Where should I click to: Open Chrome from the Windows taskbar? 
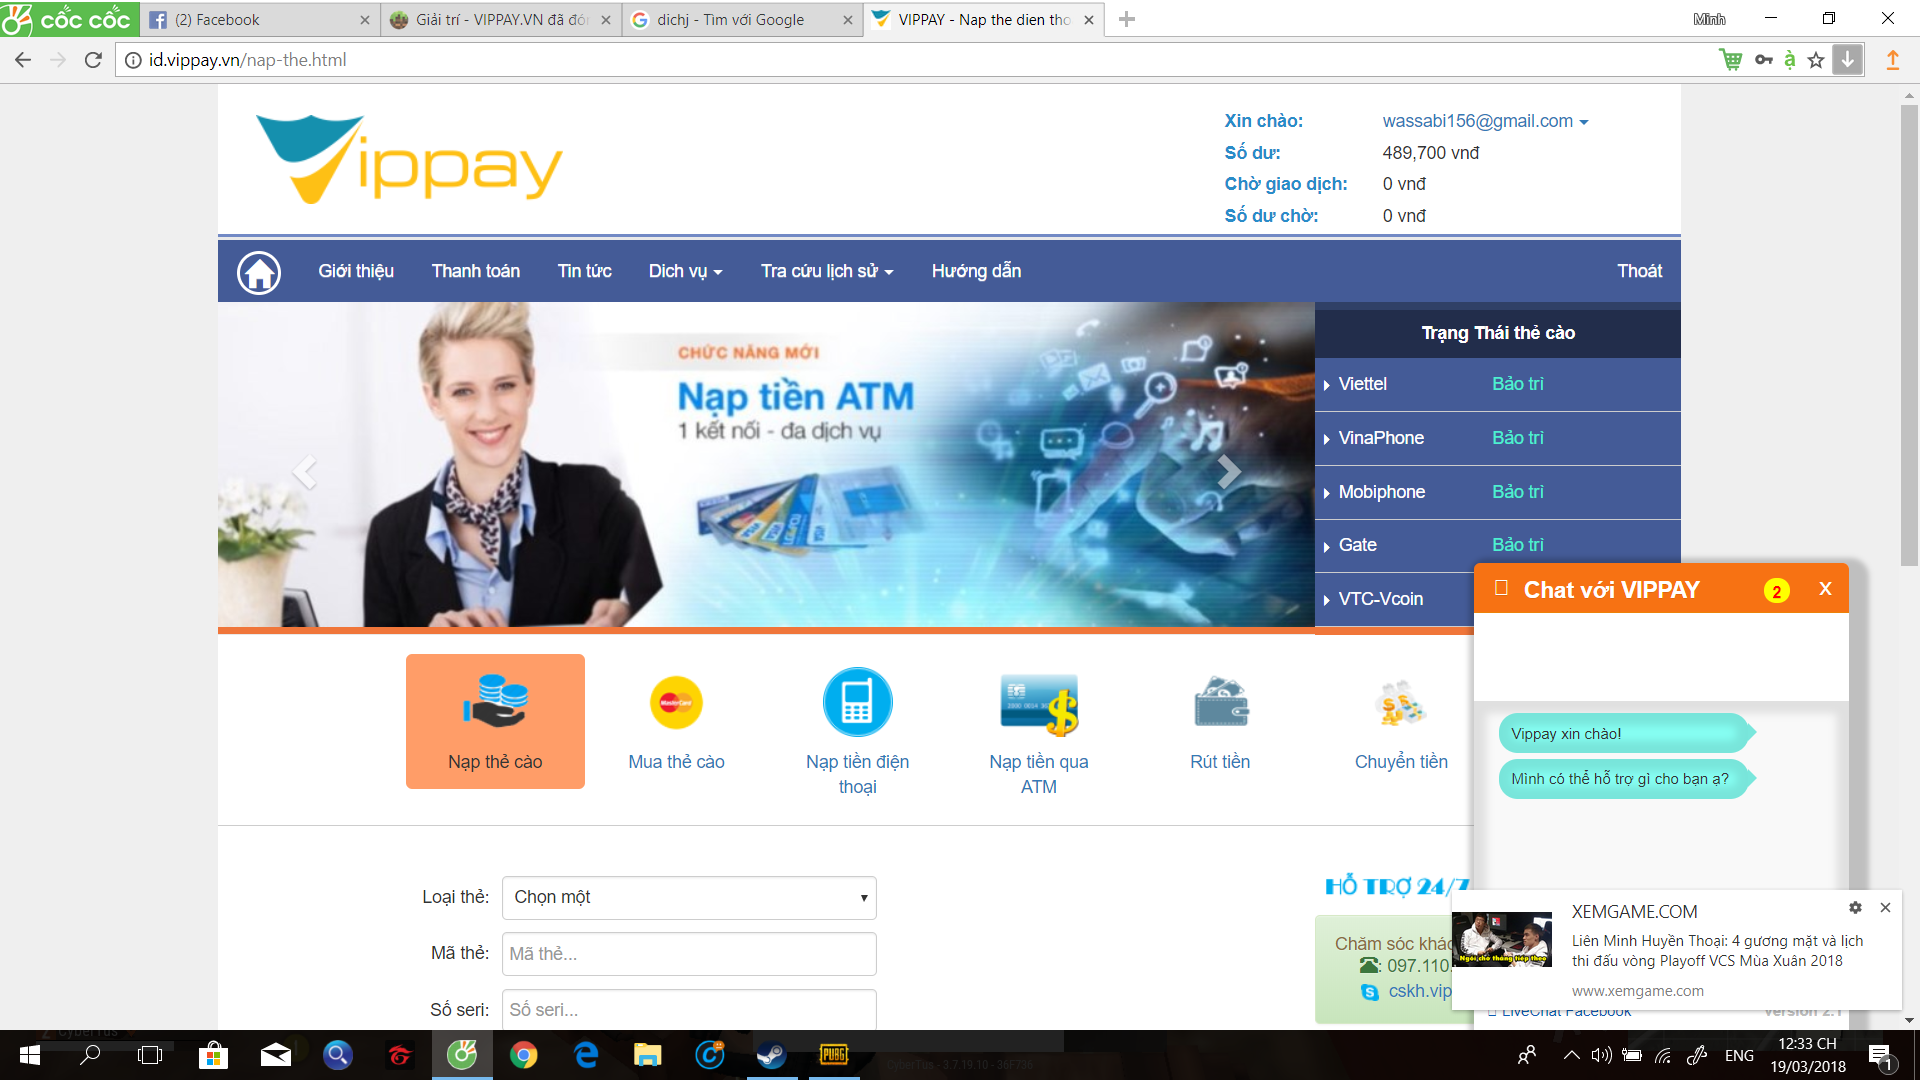point(523,1055)
